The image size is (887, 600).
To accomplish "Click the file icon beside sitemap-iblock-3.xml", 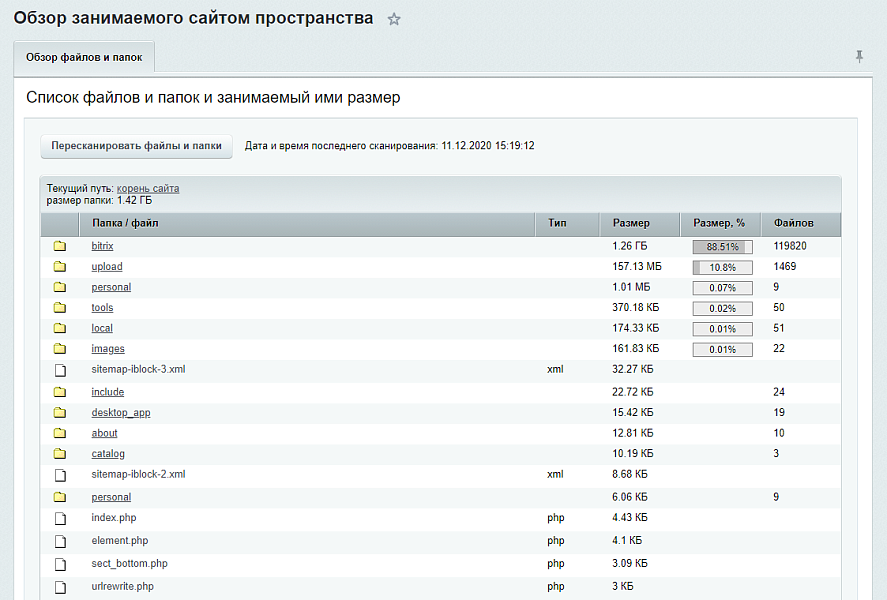I will [x=60, y=370].
